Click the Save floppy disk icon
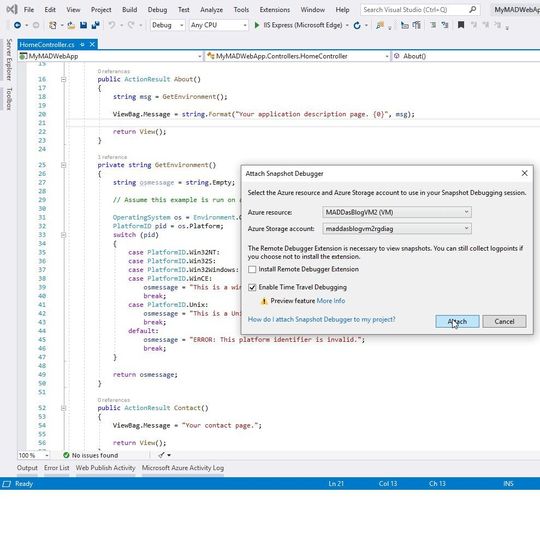This screenshot has height=540, width=540. tap(83, 25)
